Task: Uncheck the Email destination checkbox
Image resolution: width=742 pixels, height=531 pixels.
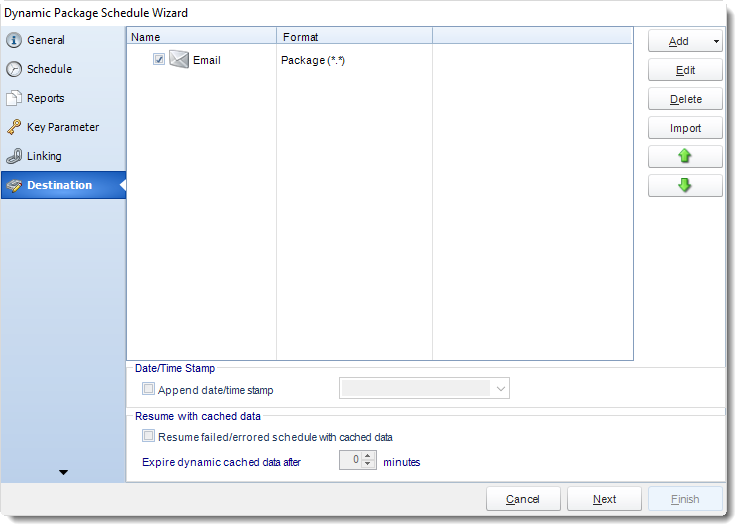Action: pos(159,59)
